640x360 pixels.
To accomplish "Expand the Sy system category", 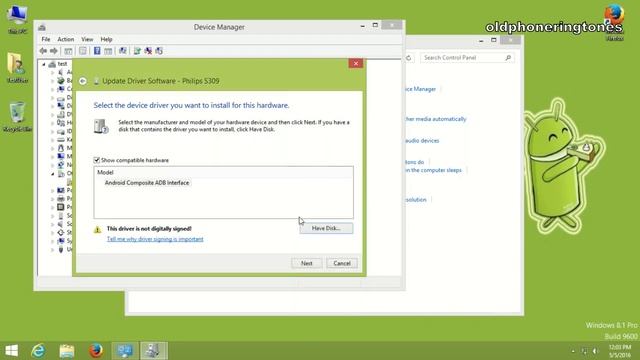I will point(52,241).
